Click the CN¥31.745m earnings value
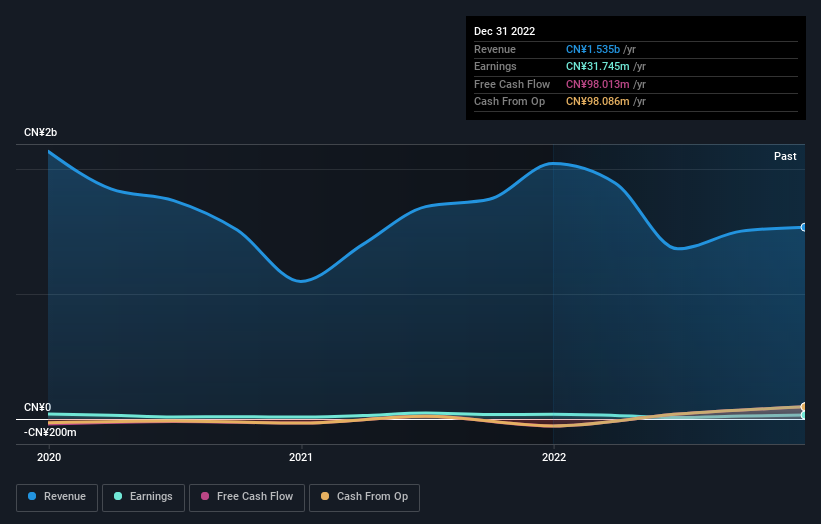821x524 pixels. pos(597,66)
